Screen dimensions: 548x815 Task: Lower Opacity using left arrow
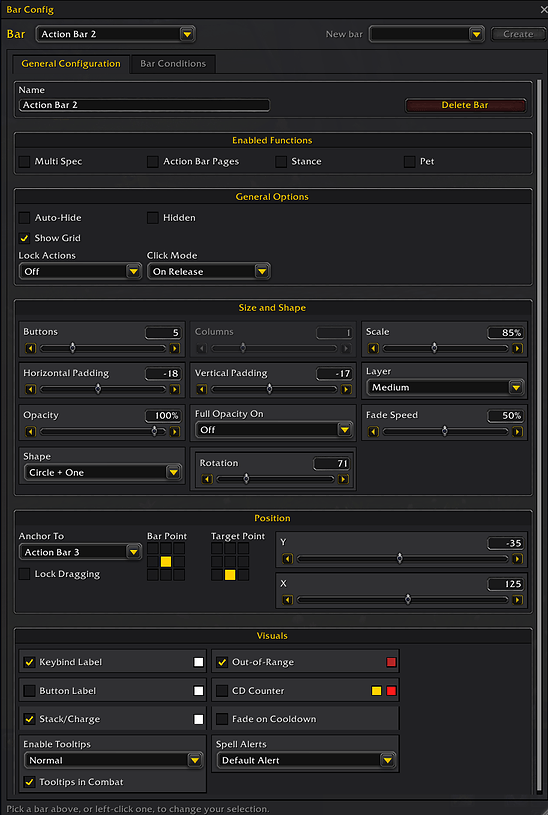tap(30, 431)
